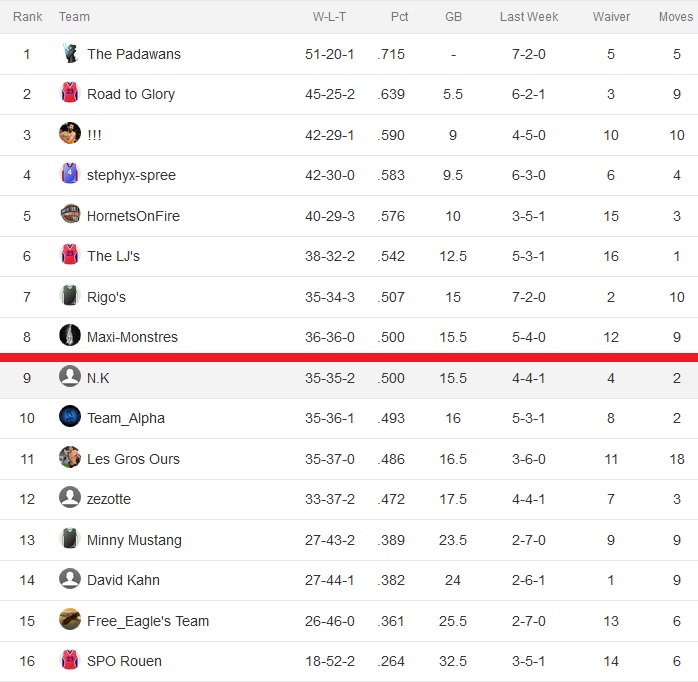Click the avatar next to !!! team
Viewport: 698px width, 682px height.
(x=70, y=133)
